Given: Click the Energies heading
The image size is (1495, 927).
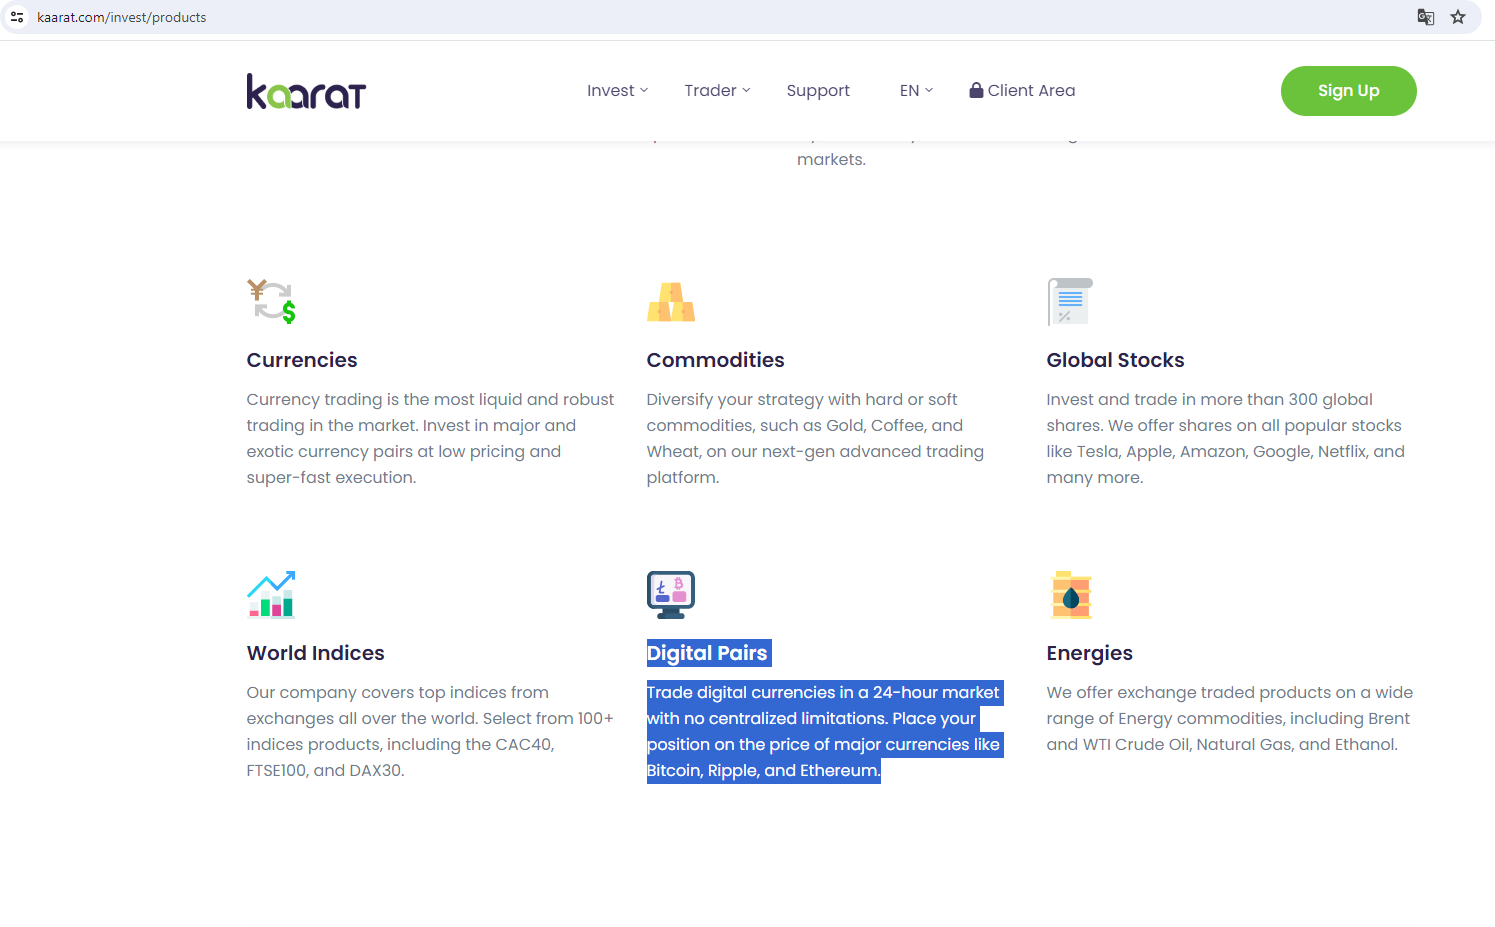Looking at the screenshot, I should click(1089, 653).
